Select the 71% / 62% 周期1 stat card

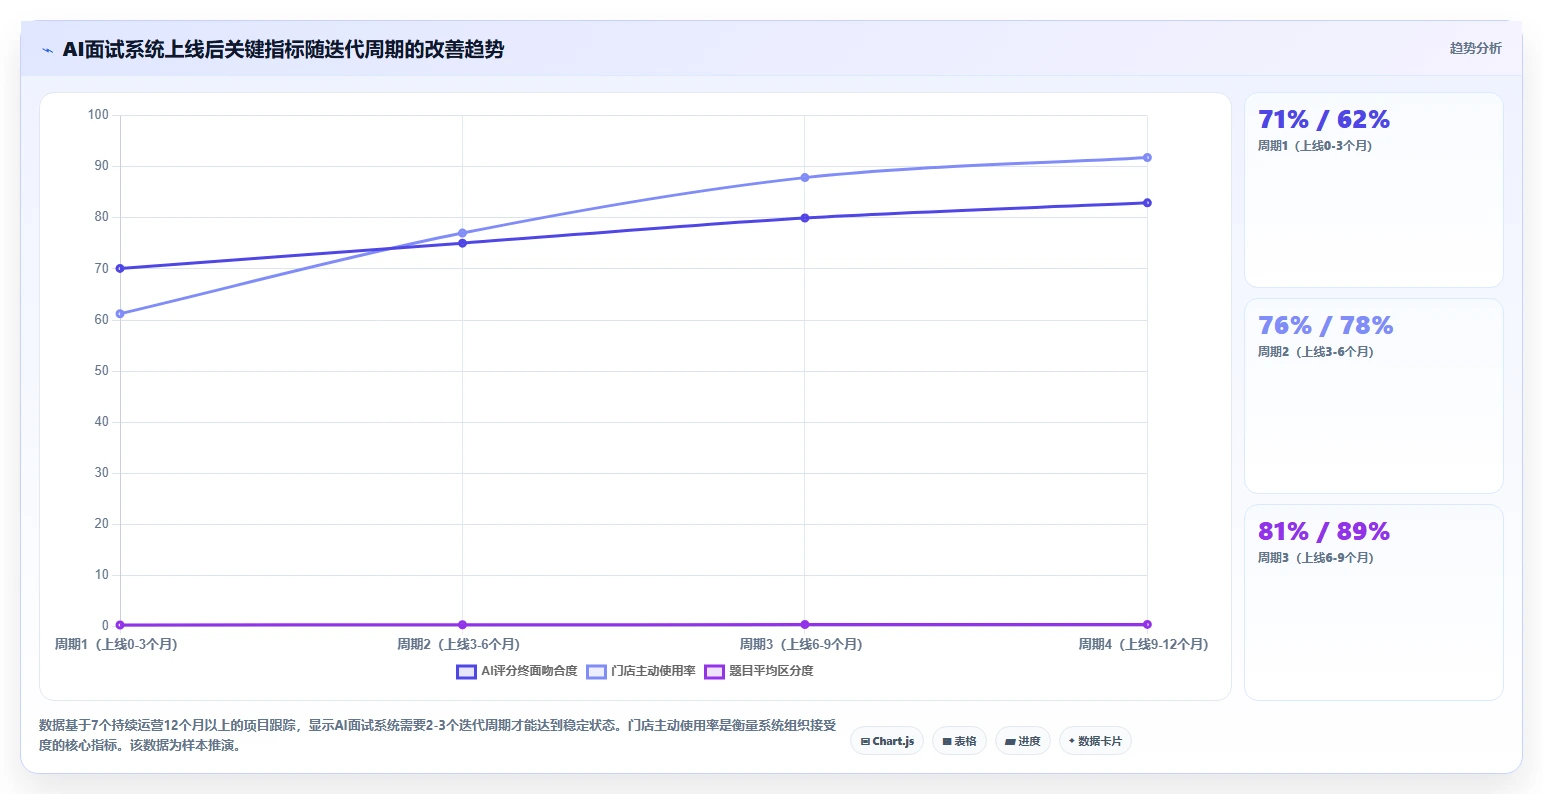[x=1373, y=190]
